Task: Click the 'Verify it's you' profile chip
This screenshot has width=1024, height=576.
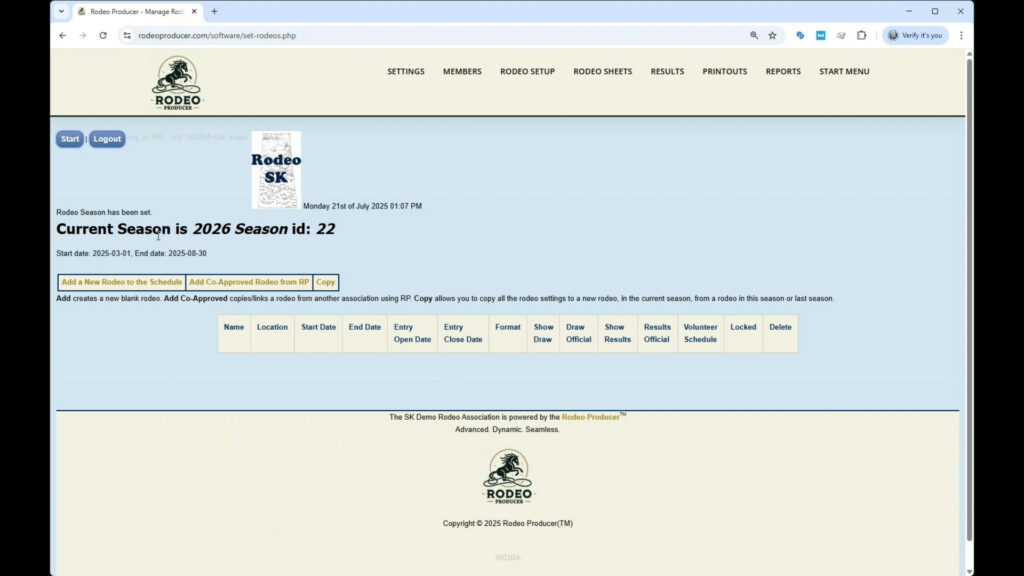Action: tap(915, 35)
